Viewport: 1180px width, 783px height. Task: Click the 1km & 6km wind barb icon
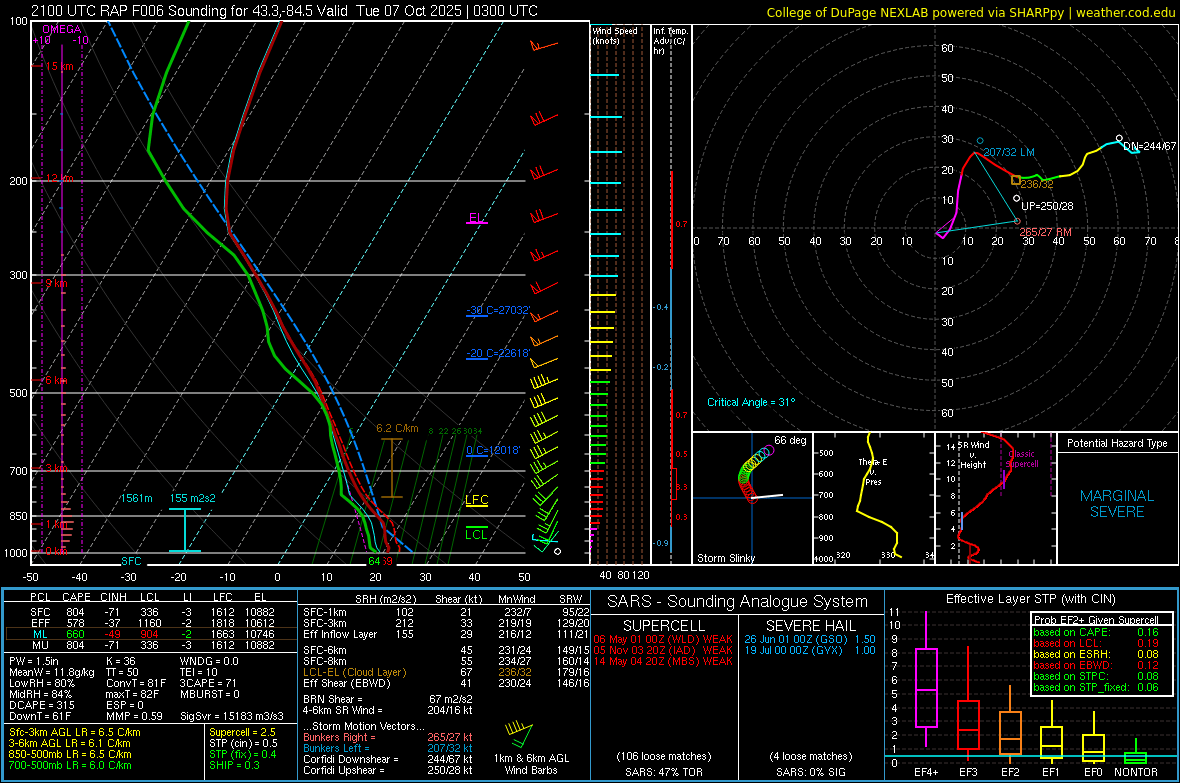click(x=521, y=733)
